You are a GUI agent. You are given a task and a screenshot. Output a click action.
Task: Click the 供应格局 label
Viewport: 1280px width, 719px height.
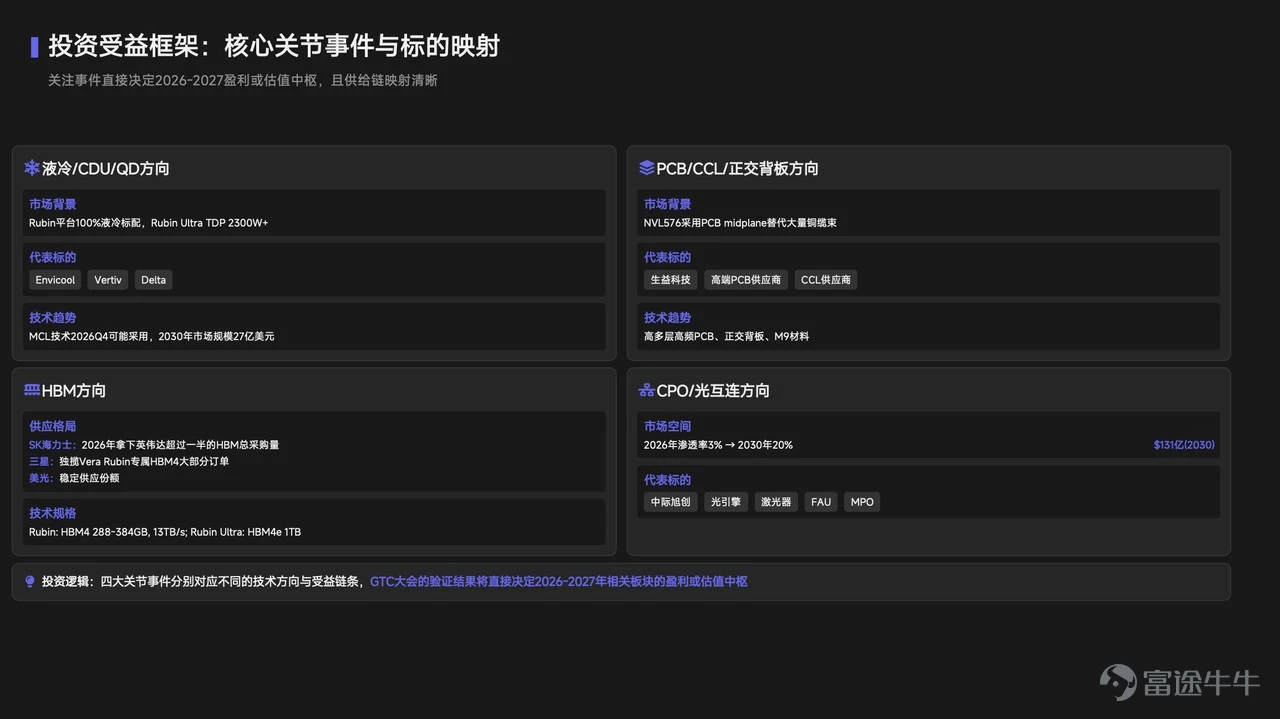point(52,426)
